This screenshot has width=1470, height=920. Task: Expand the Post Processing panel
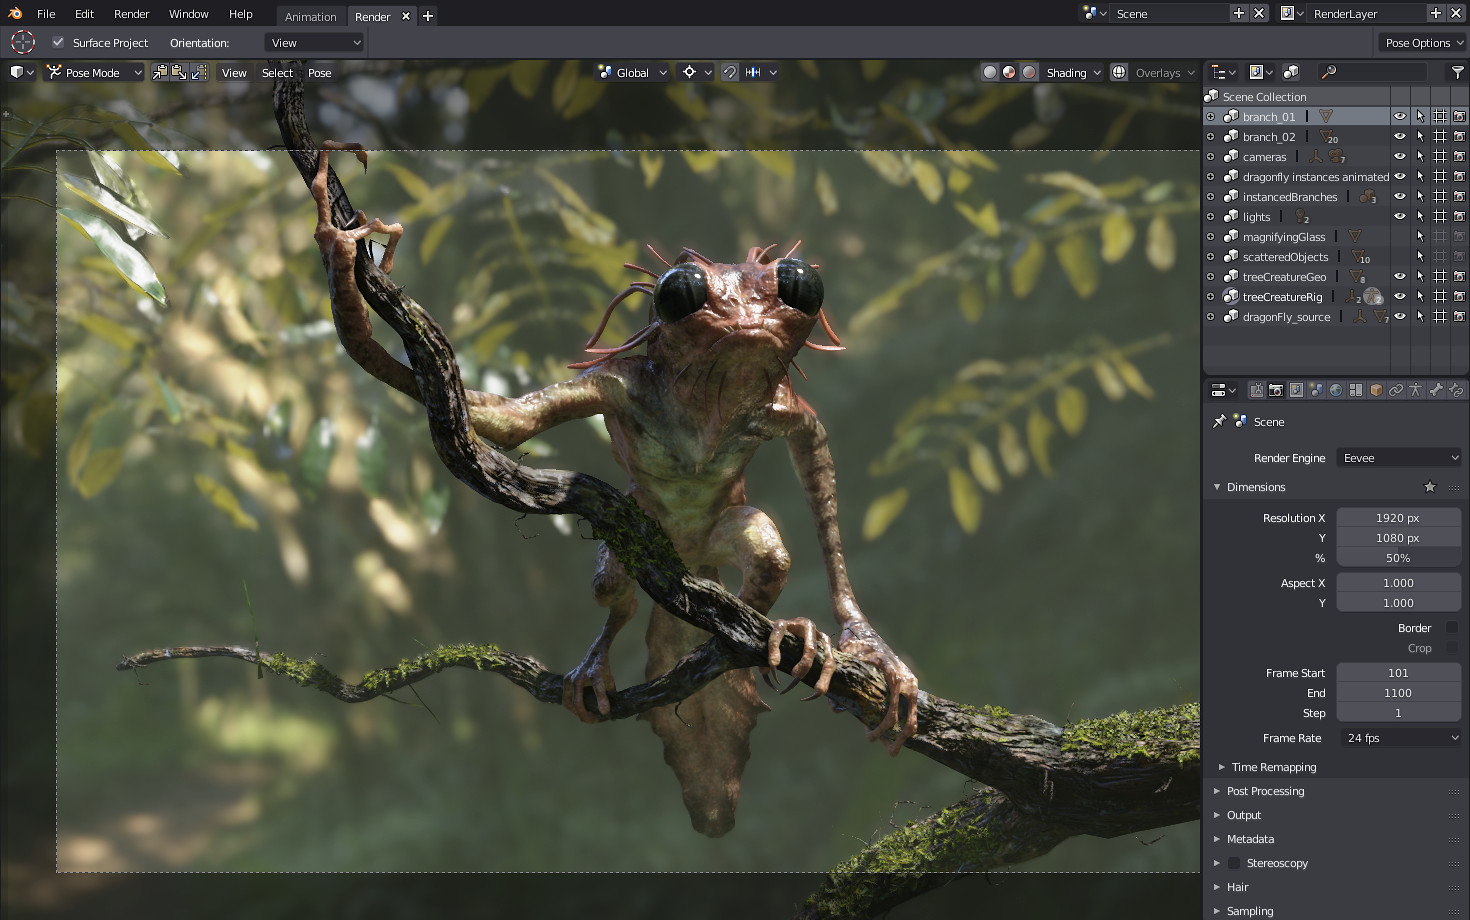(x=1265, y=791)
